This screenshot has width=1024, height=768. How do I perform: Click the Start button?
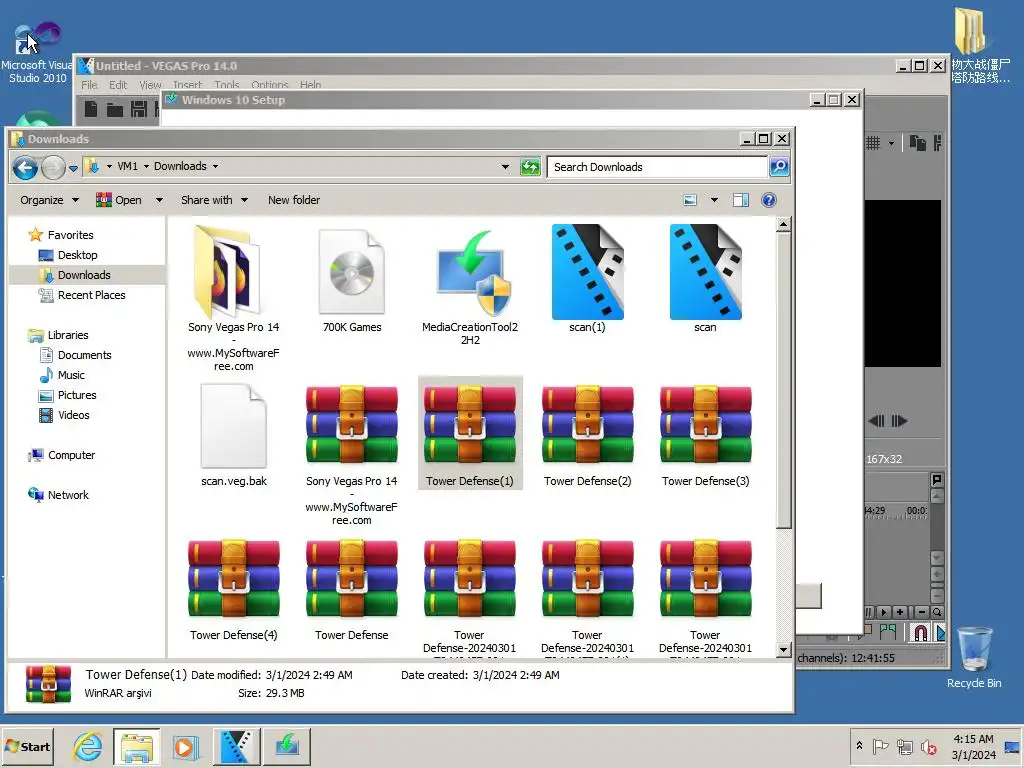pyautogui.click(x=28, y=746)
